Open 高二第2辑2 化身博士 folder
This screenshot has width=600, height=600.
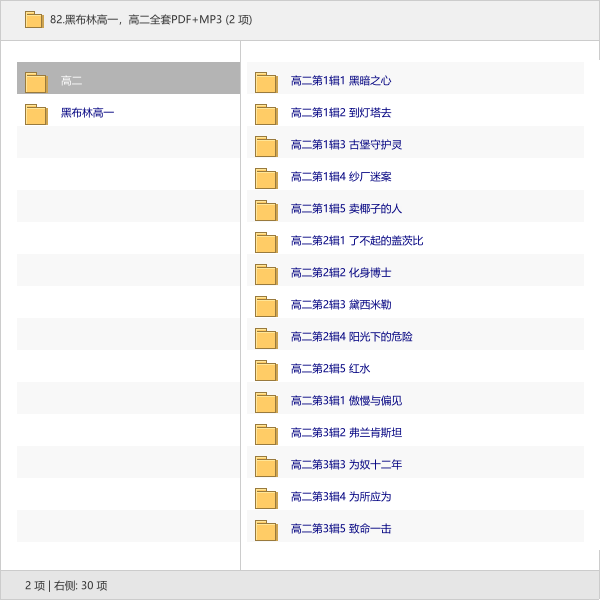340,273
